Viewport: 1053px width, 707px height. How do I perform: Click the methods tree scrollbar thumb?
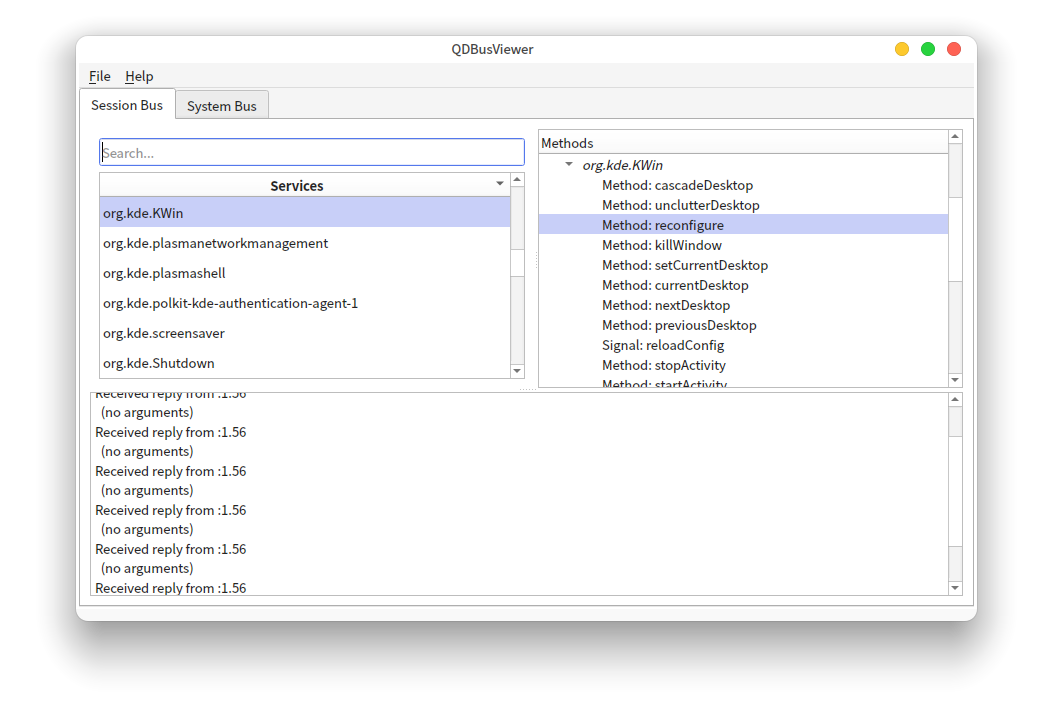click(955, 239)
